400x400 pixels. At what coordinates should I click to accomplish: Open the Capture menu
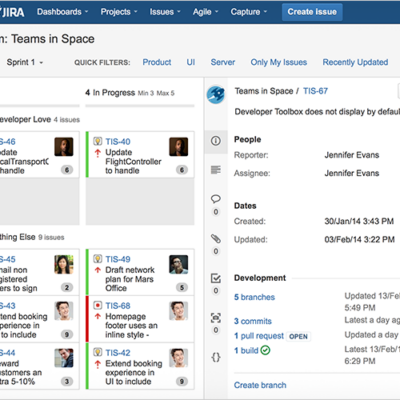249,12
